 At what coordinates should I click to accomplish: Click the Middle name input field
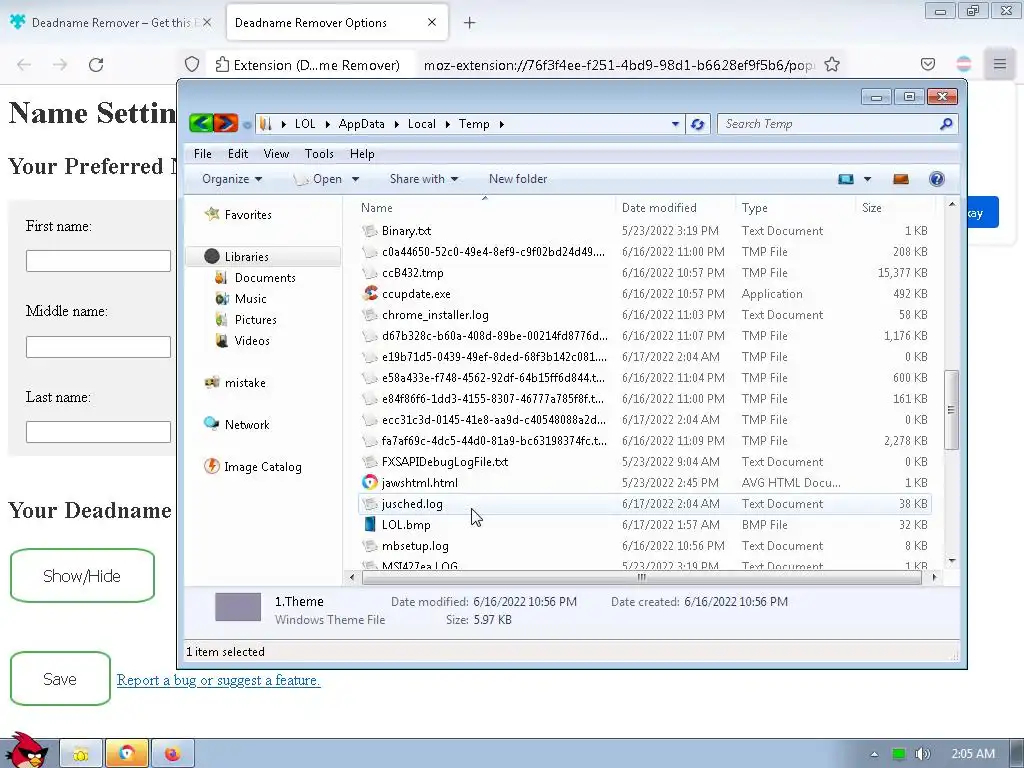(98, 346)
